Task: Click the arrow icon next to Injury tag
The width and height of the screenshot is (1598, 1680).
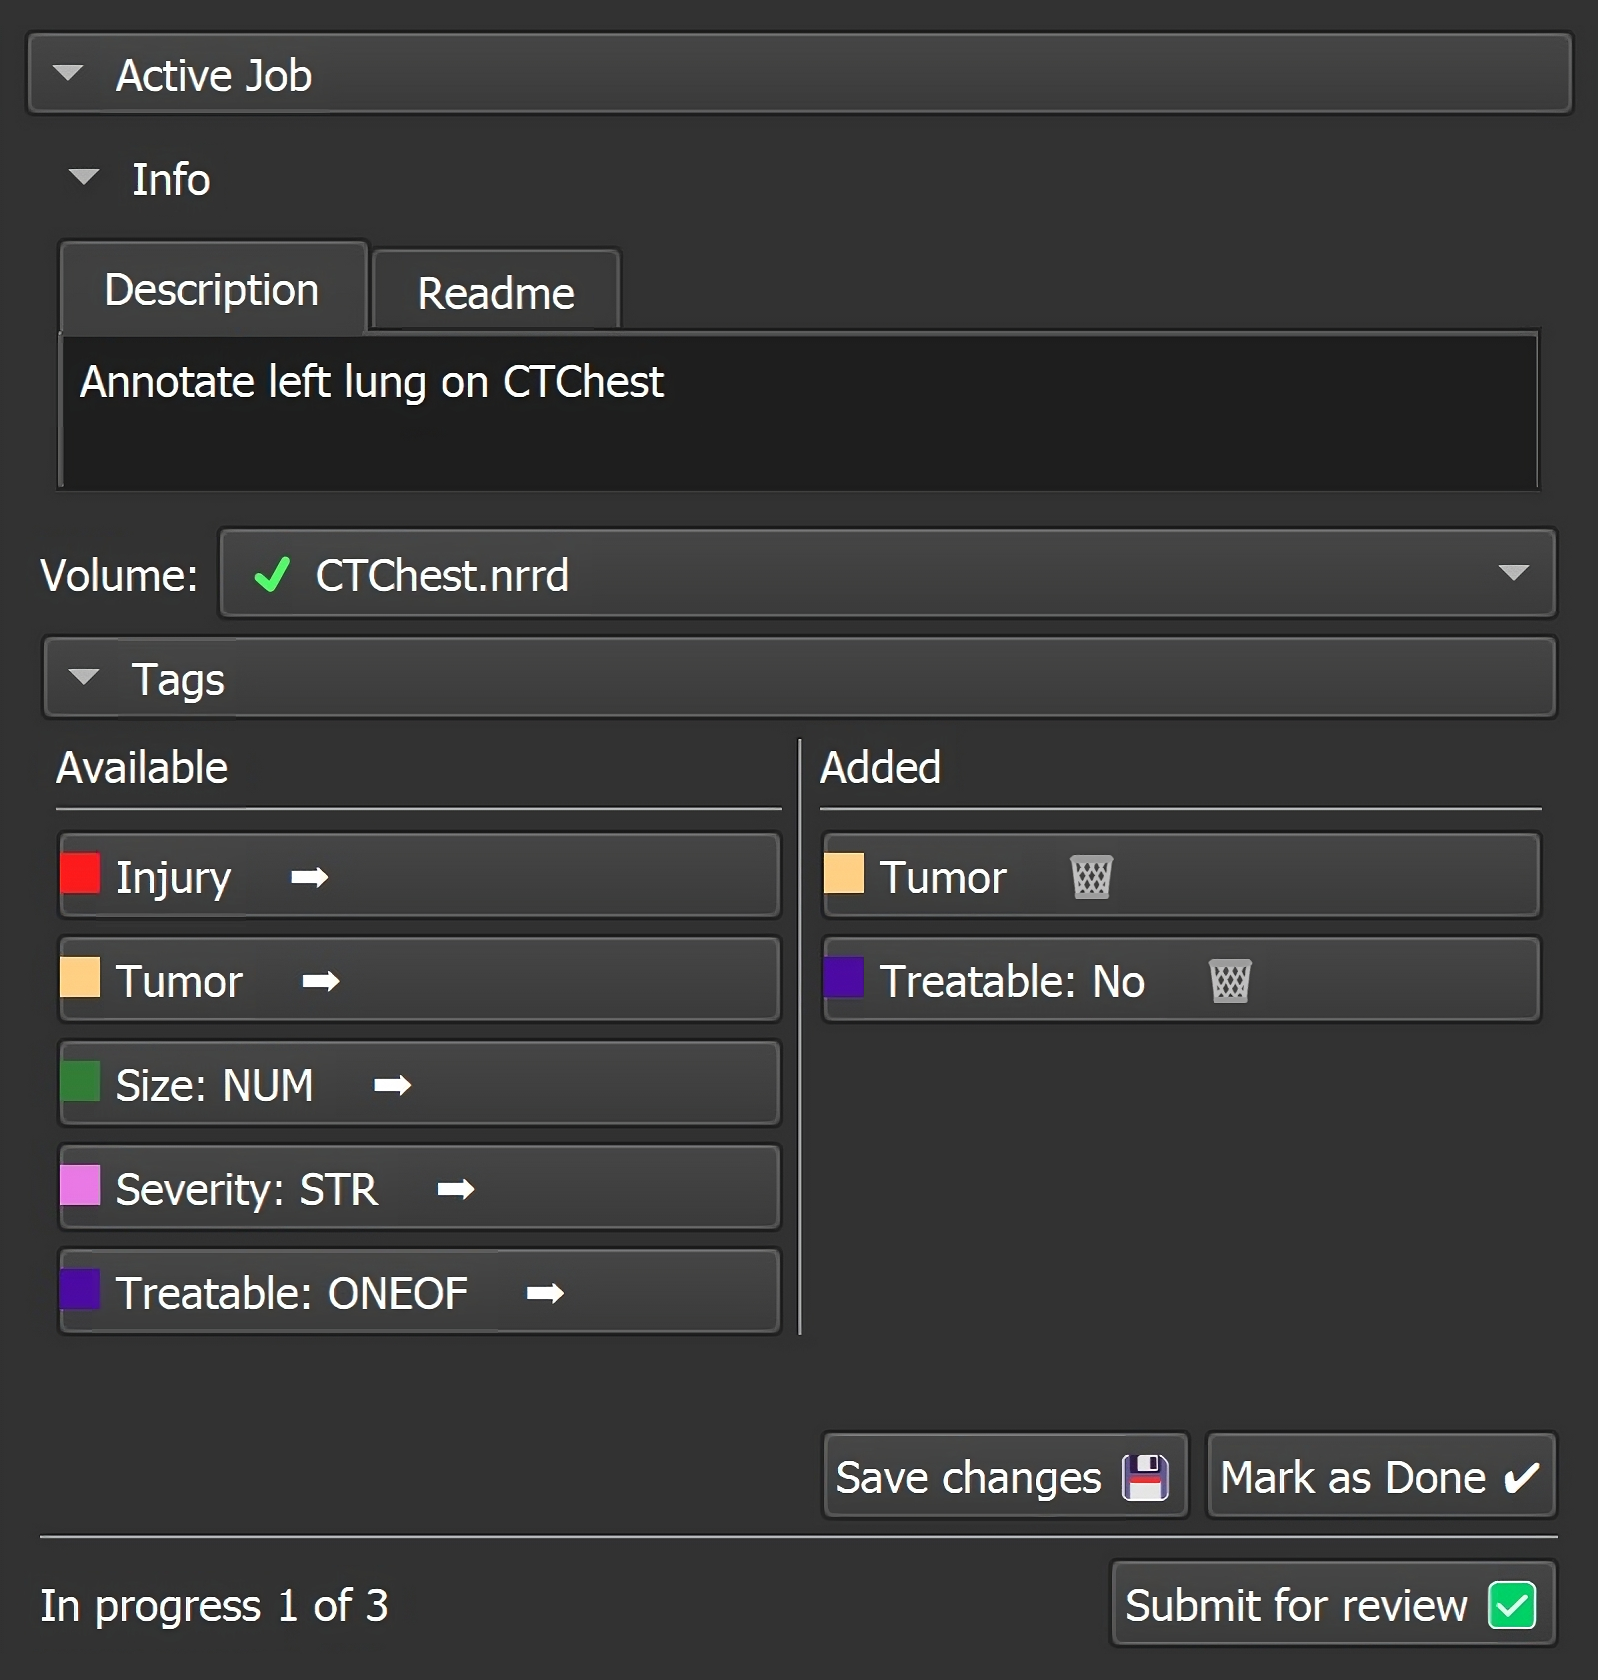Action: [309, 878]
